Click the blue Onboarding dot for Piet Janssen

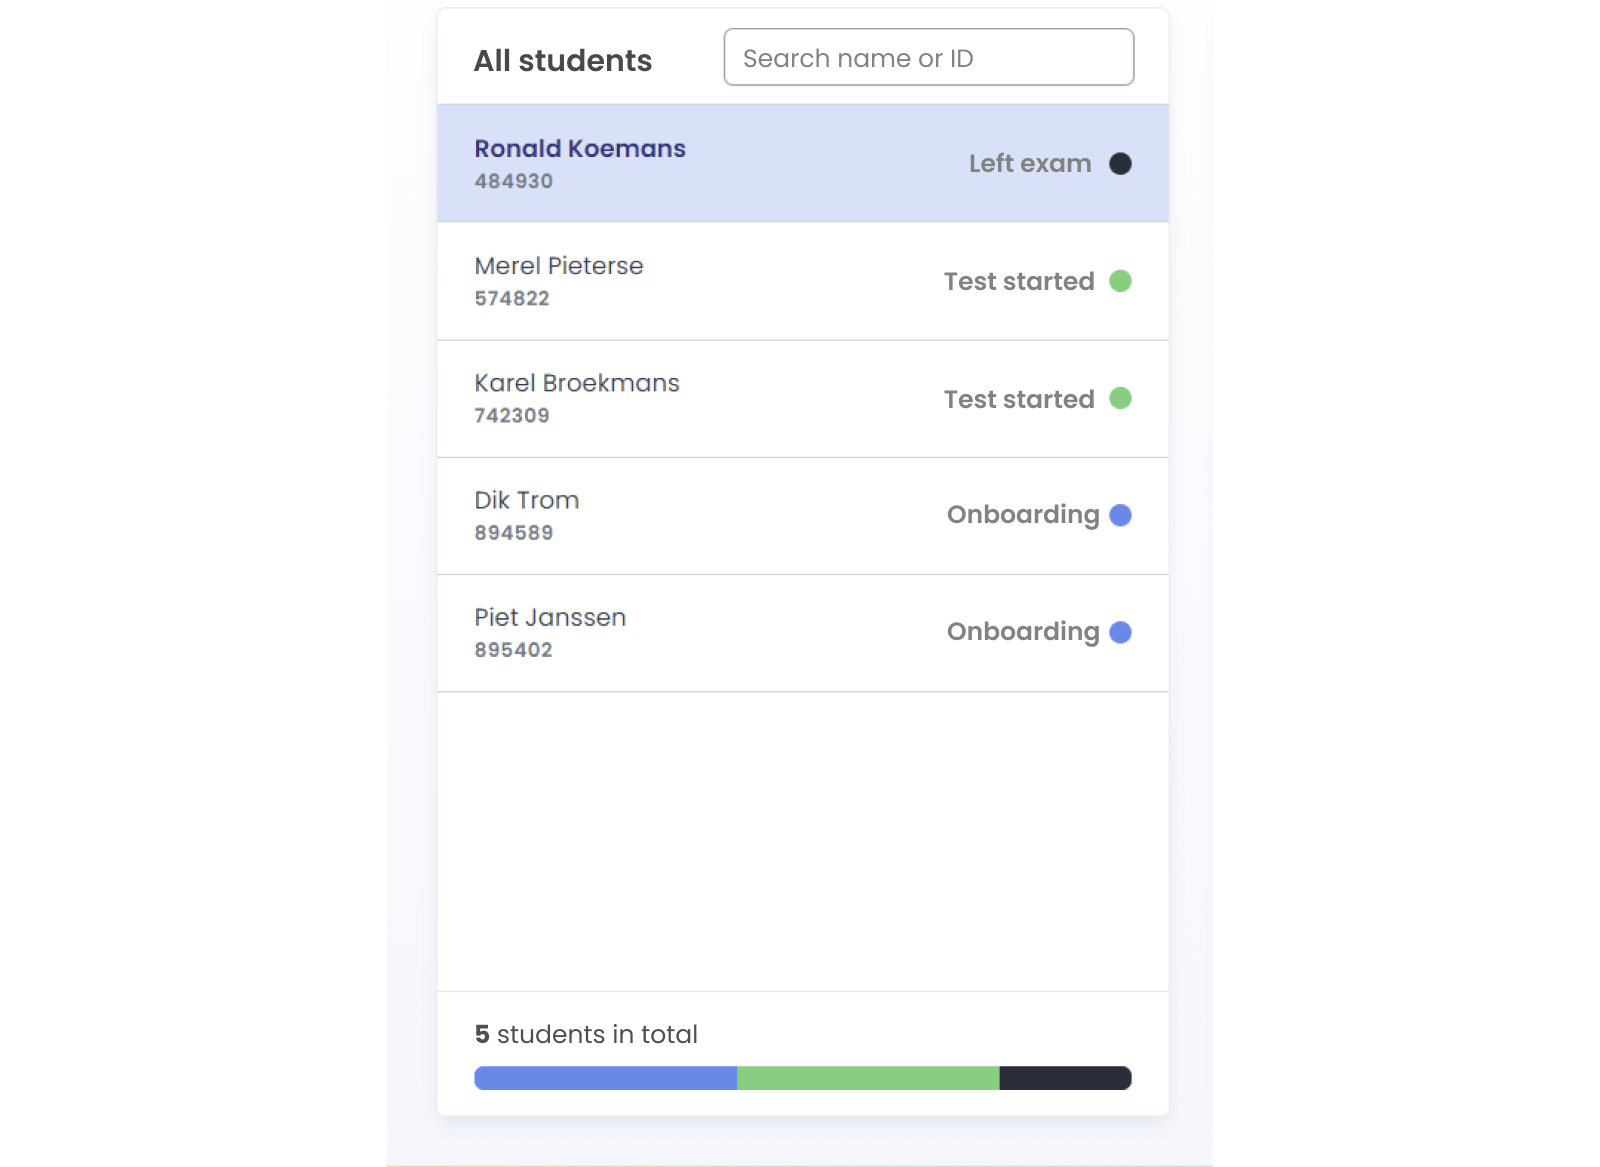click(1122, 632)
